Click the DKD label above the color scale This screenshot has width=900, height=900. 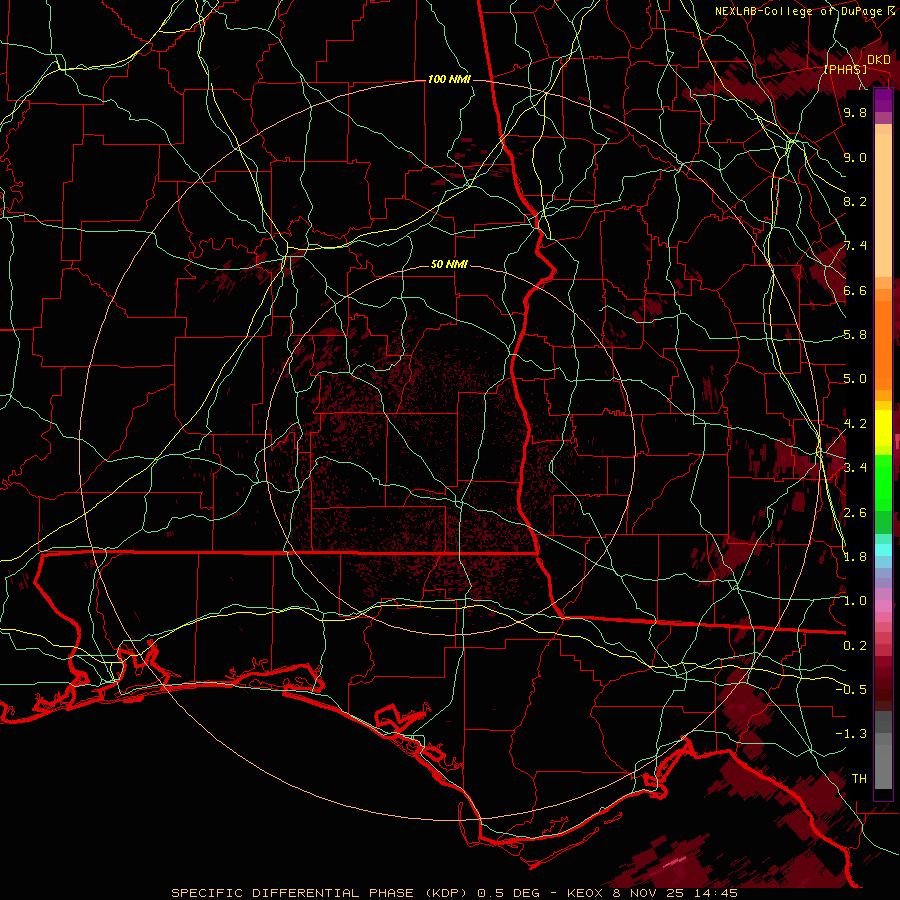pos(879,60)
